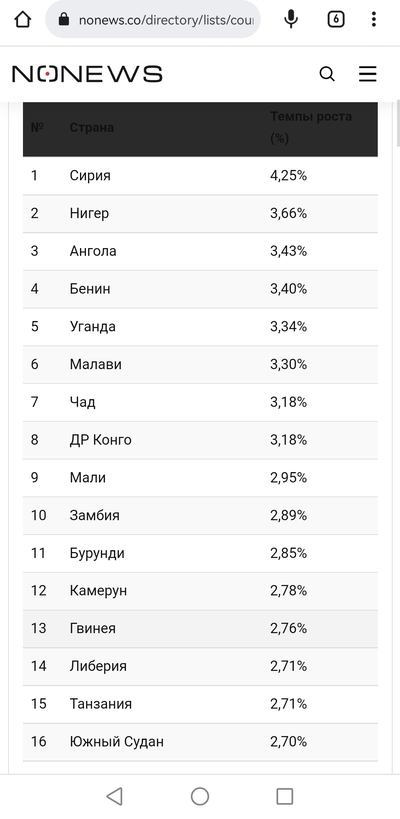Click the № column header

click(x=37, y=127)
